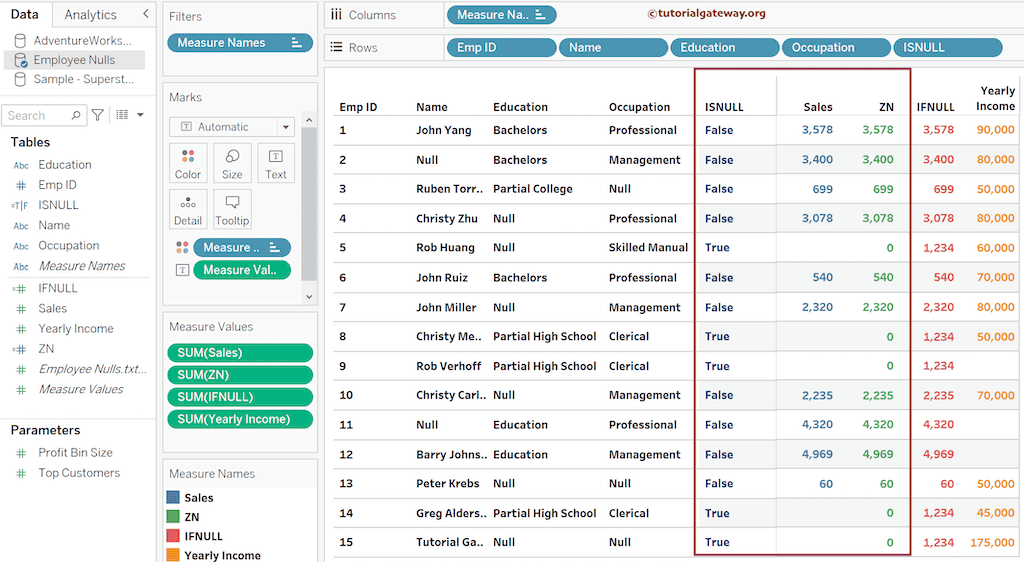Image resolution: width=1024 pixels, height=562 pixels.
Task: Click the Detail marks card button
Action: click(188, 209)
